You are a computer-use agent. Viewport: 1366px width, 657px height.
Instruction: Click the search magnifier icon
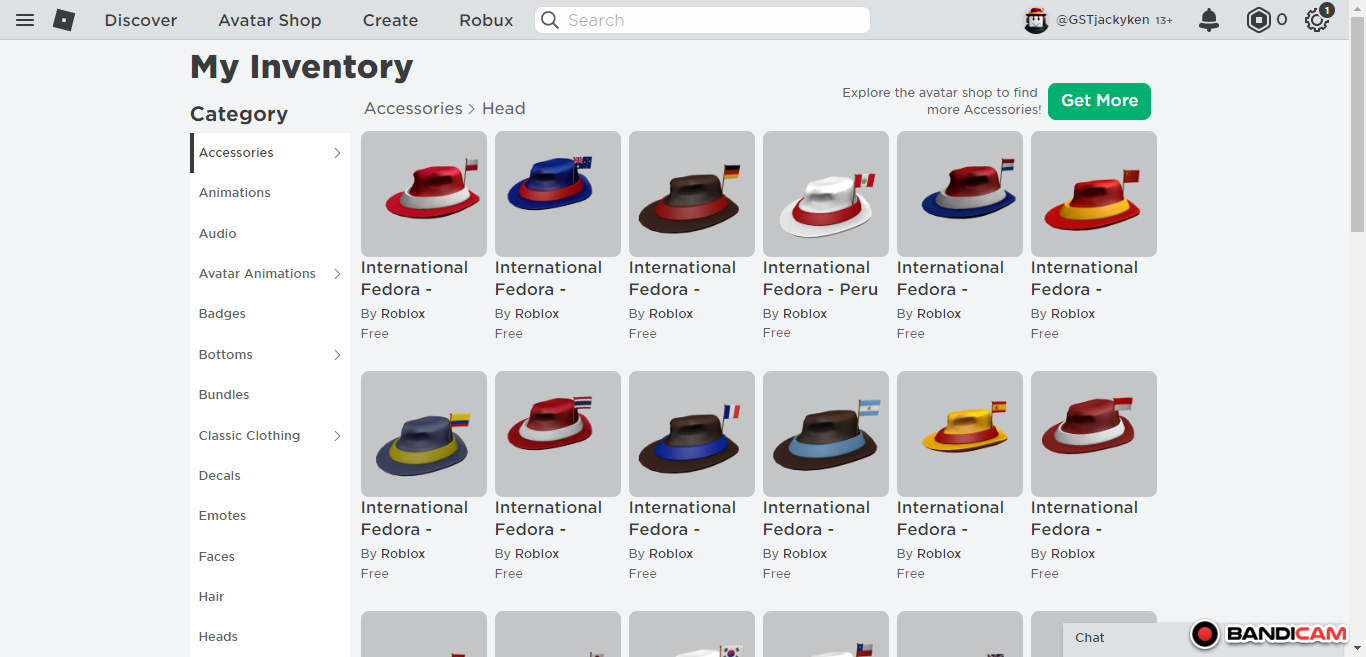550,20
